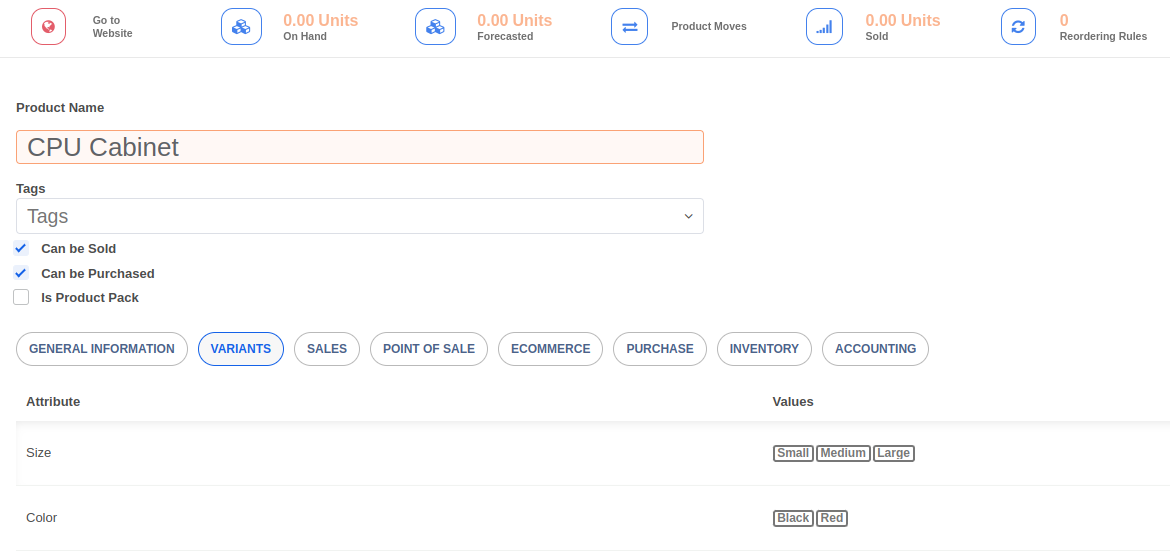This screenshot has width=1170, height=556.
Task: Toggle the Can be Purchased checkbox
Action: [x=21, y=273]
